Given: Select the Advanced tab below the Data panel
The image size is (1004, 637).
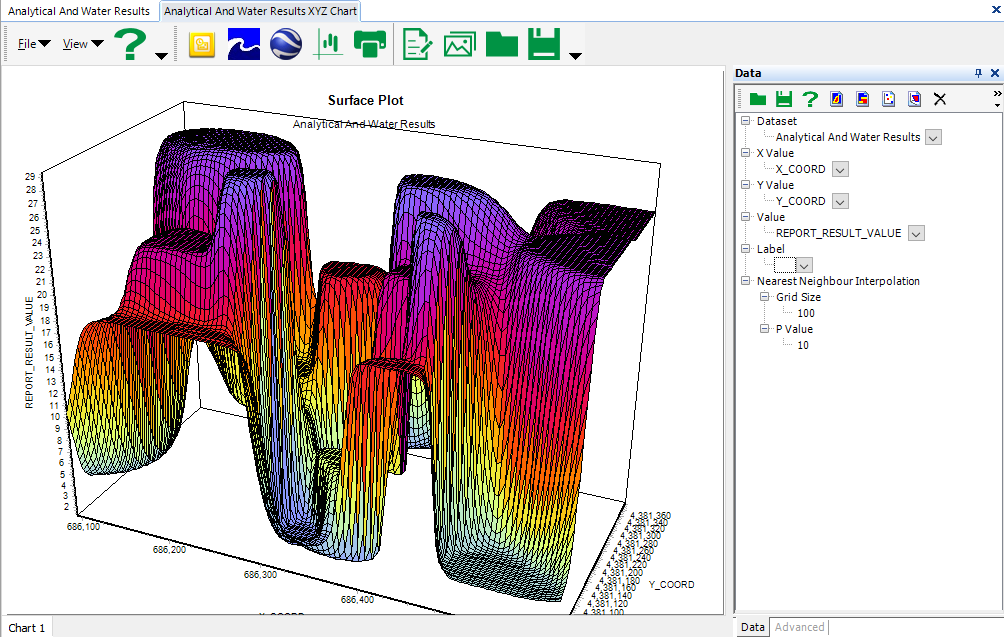Looking at the screenshot, I should coord(800,627).
